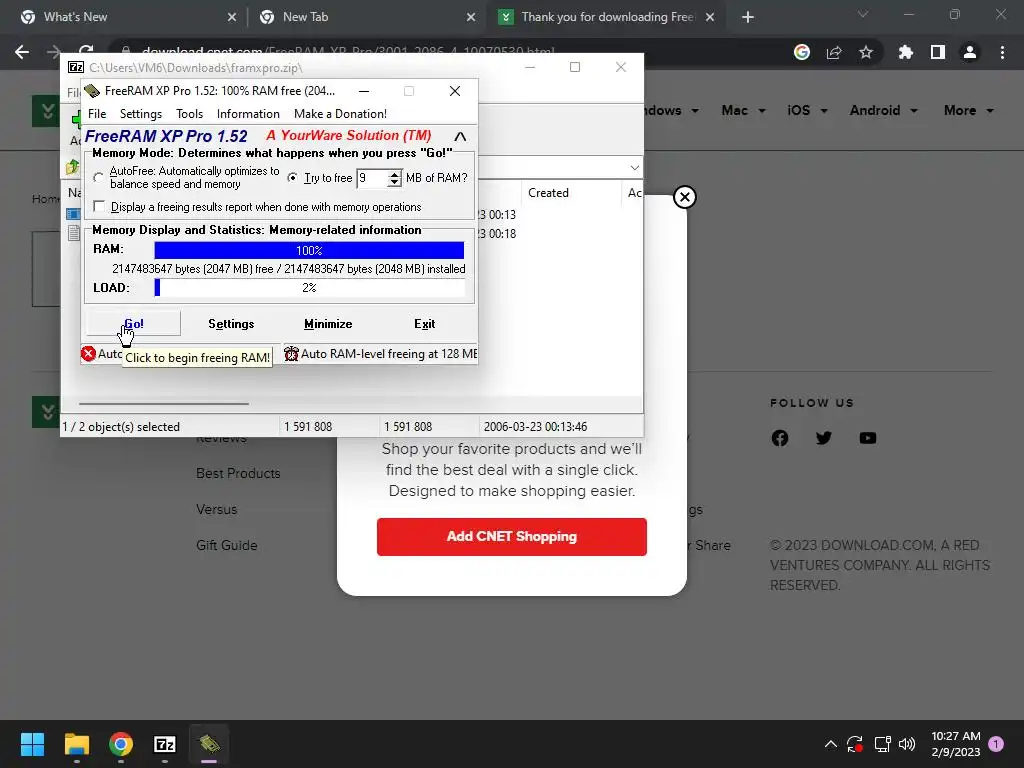Show hidden system tray icons

830,744
